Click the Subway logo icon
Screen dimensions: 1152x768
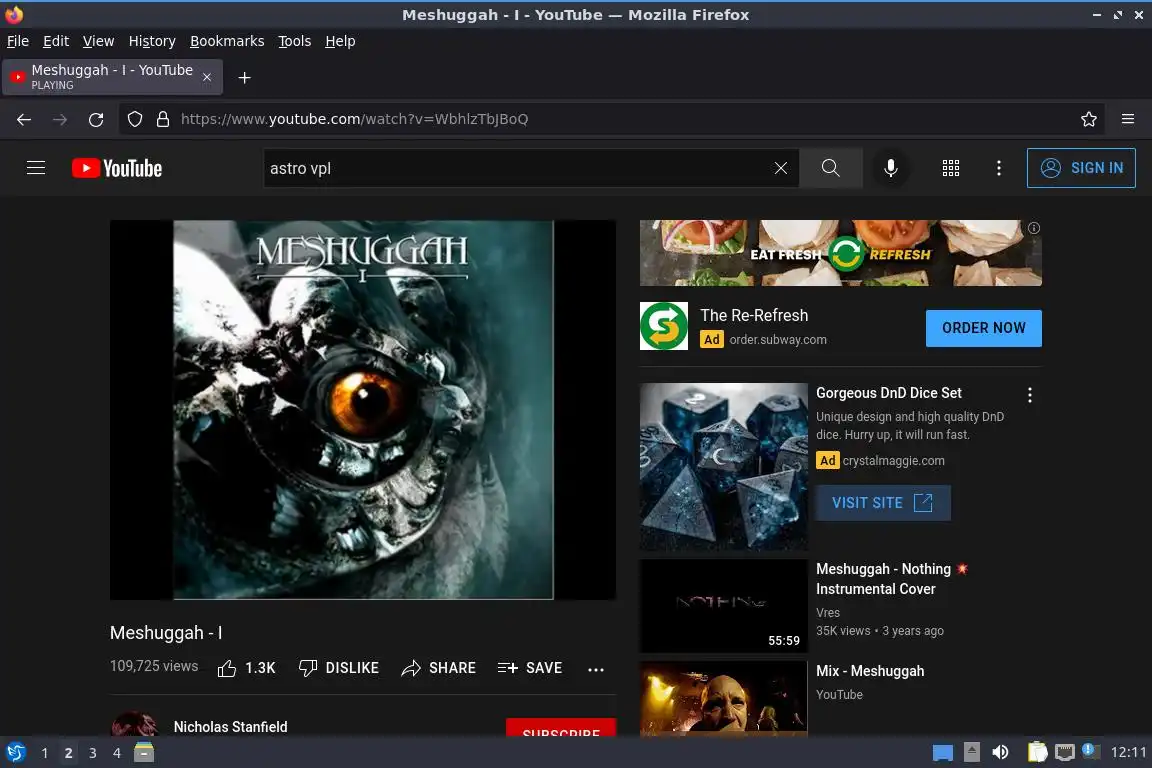point(663,326)
